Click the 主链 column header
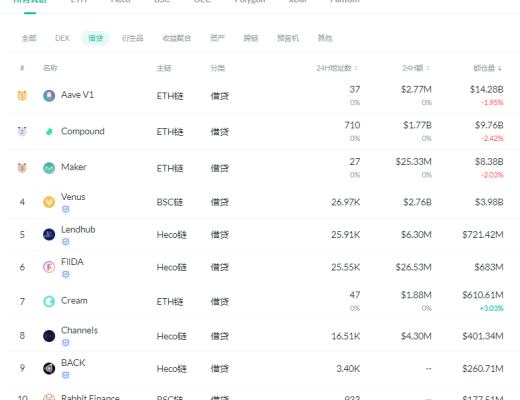This screenshot has width=520, height=400. 164,68
